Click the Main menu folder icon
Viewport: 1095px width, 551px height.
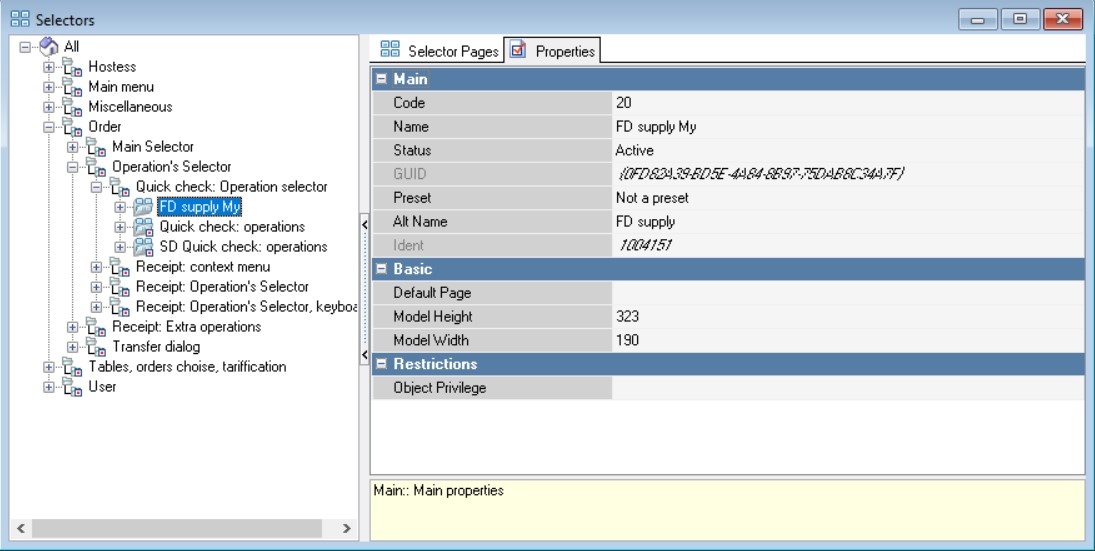(72, 87)
